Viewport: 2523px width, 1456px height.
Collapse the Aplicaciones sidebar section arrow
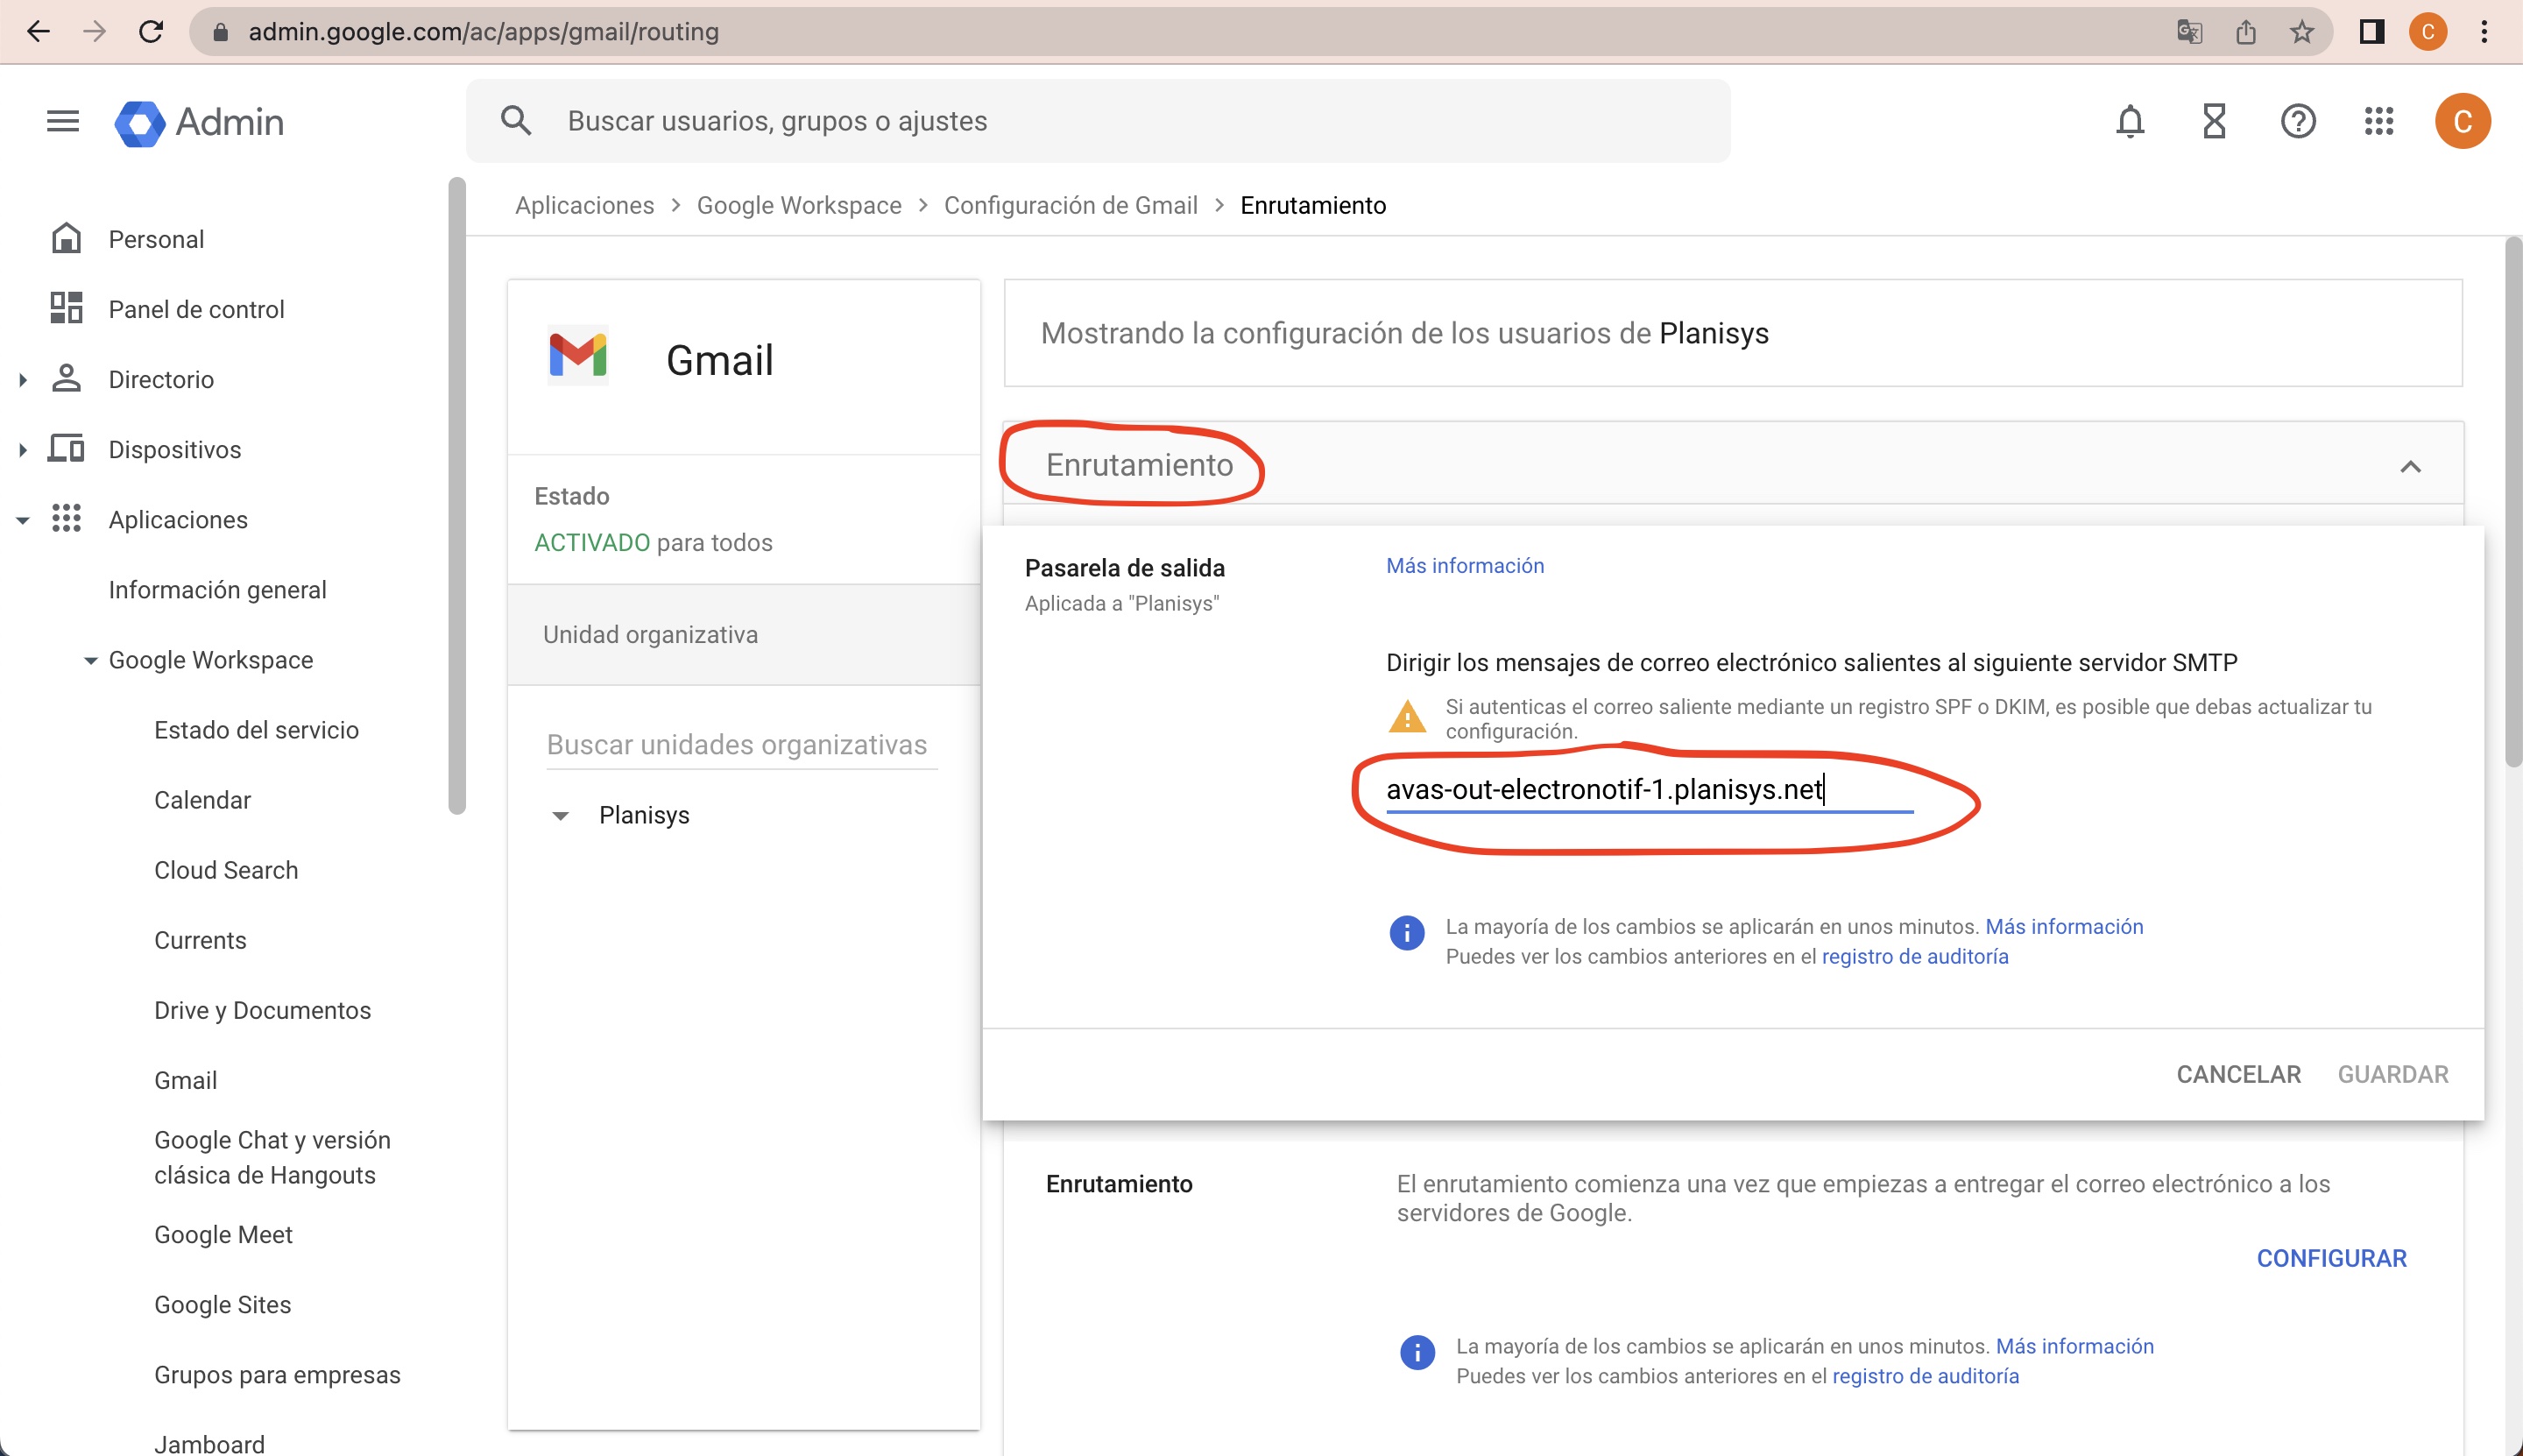coord(23,520)
